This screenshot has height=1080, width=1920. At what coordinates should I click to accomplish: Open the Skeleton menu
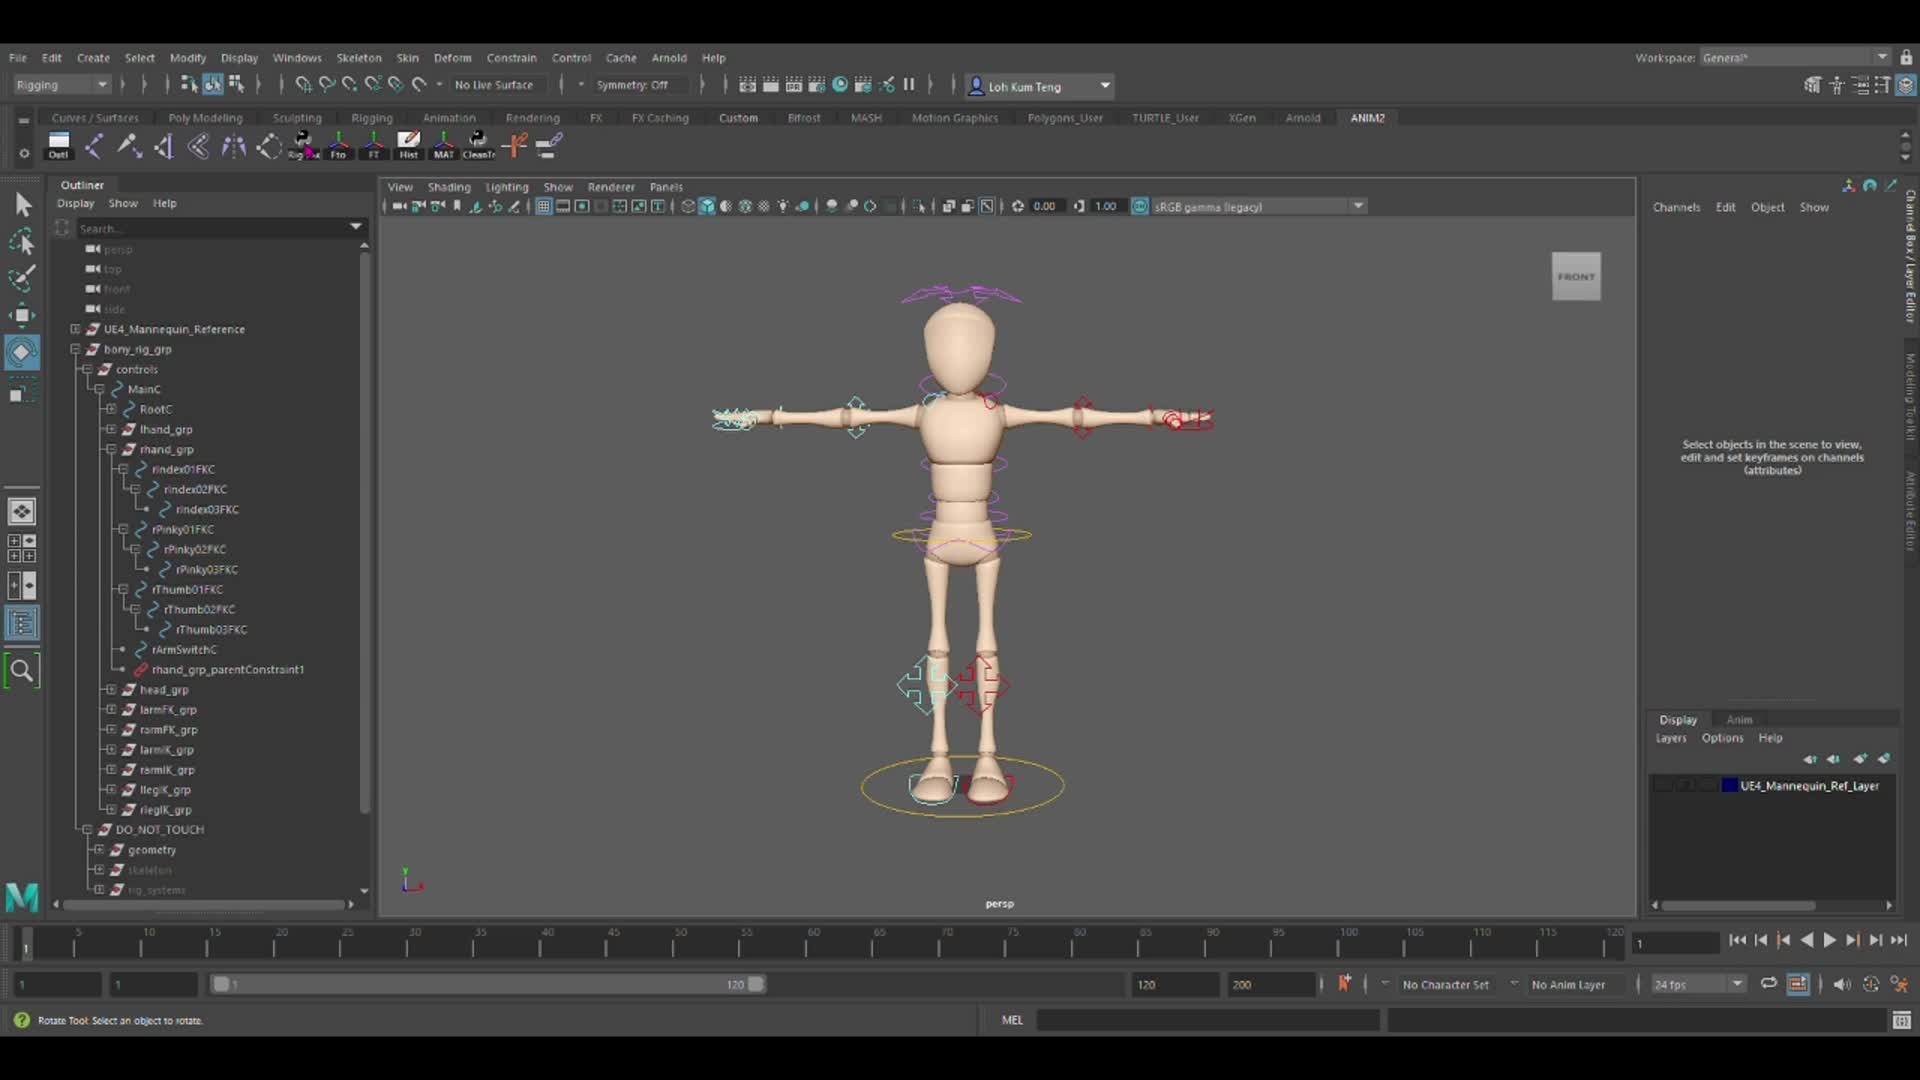click(x=359, y=57)
